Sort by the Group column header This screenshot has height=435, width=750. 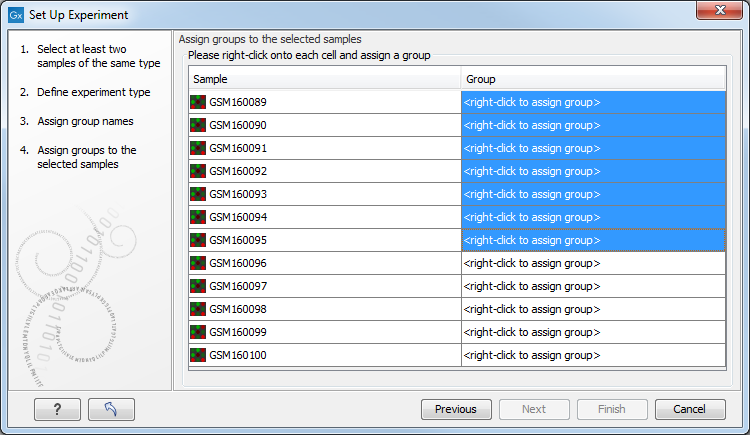(593, 79)
